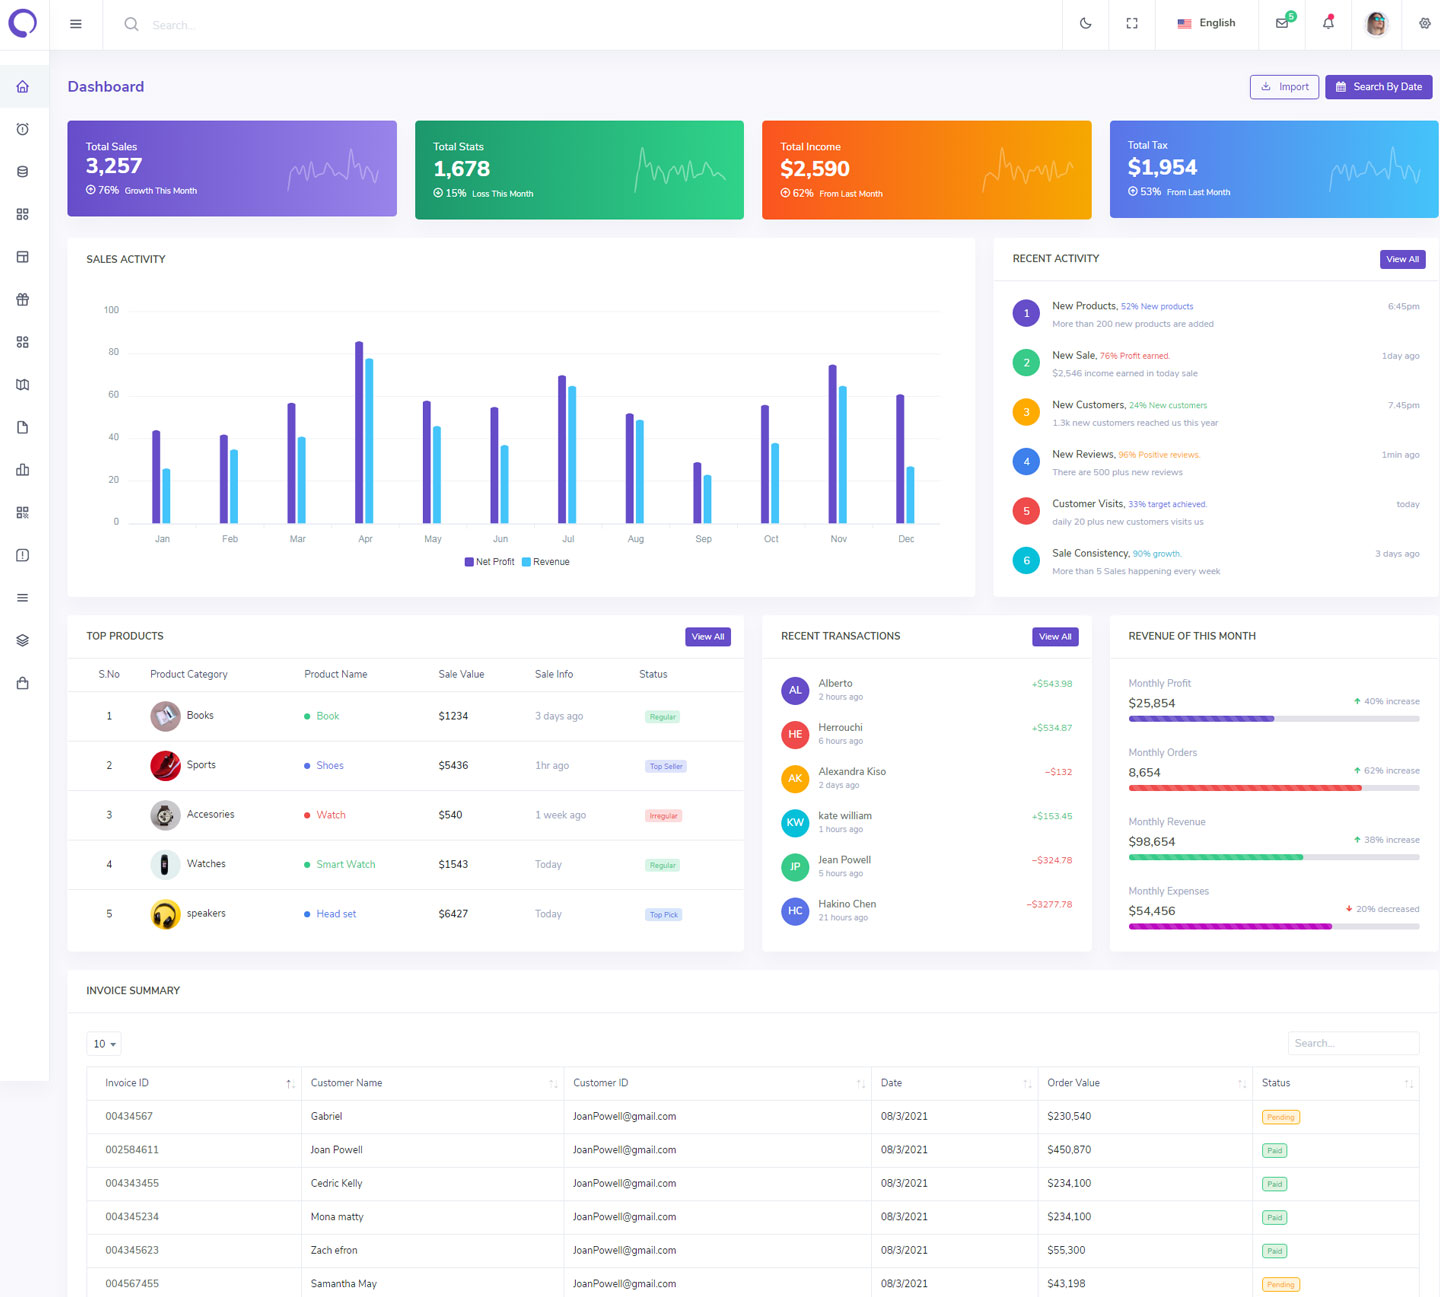This screenshot has height=1297, width=1440.
Task: Click the Monthly Profit progress bar
Action: pos(1273,719)
